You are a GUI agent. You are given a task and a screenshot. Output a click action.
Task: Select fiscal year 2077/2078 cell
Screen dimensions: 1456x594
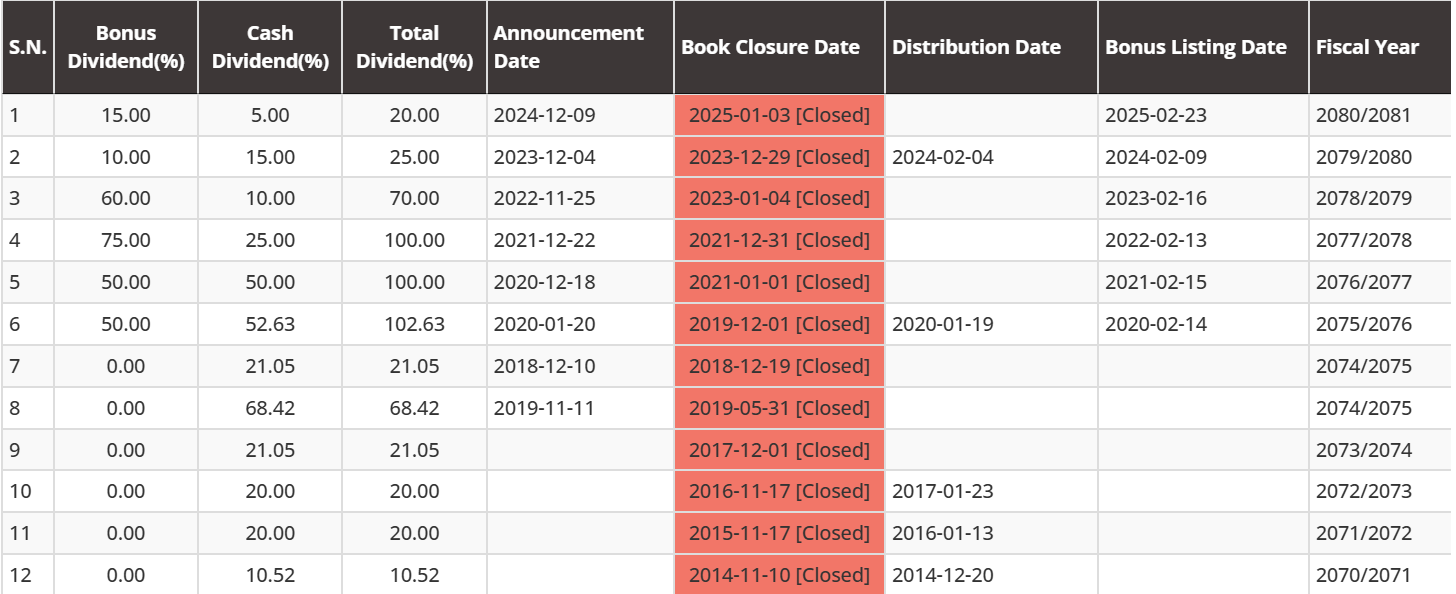tap(1363, 240)
